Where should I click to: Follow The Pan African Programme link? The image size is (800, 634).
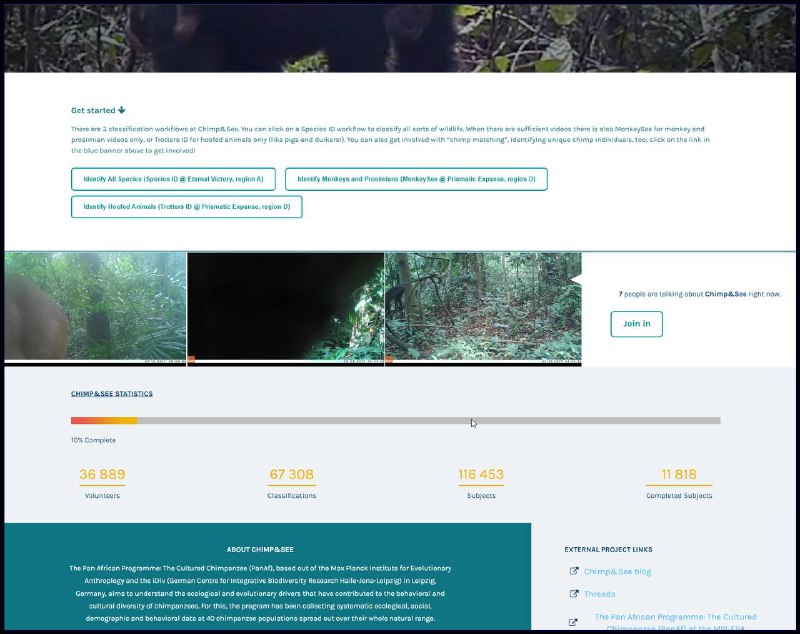tap(676, 622)
